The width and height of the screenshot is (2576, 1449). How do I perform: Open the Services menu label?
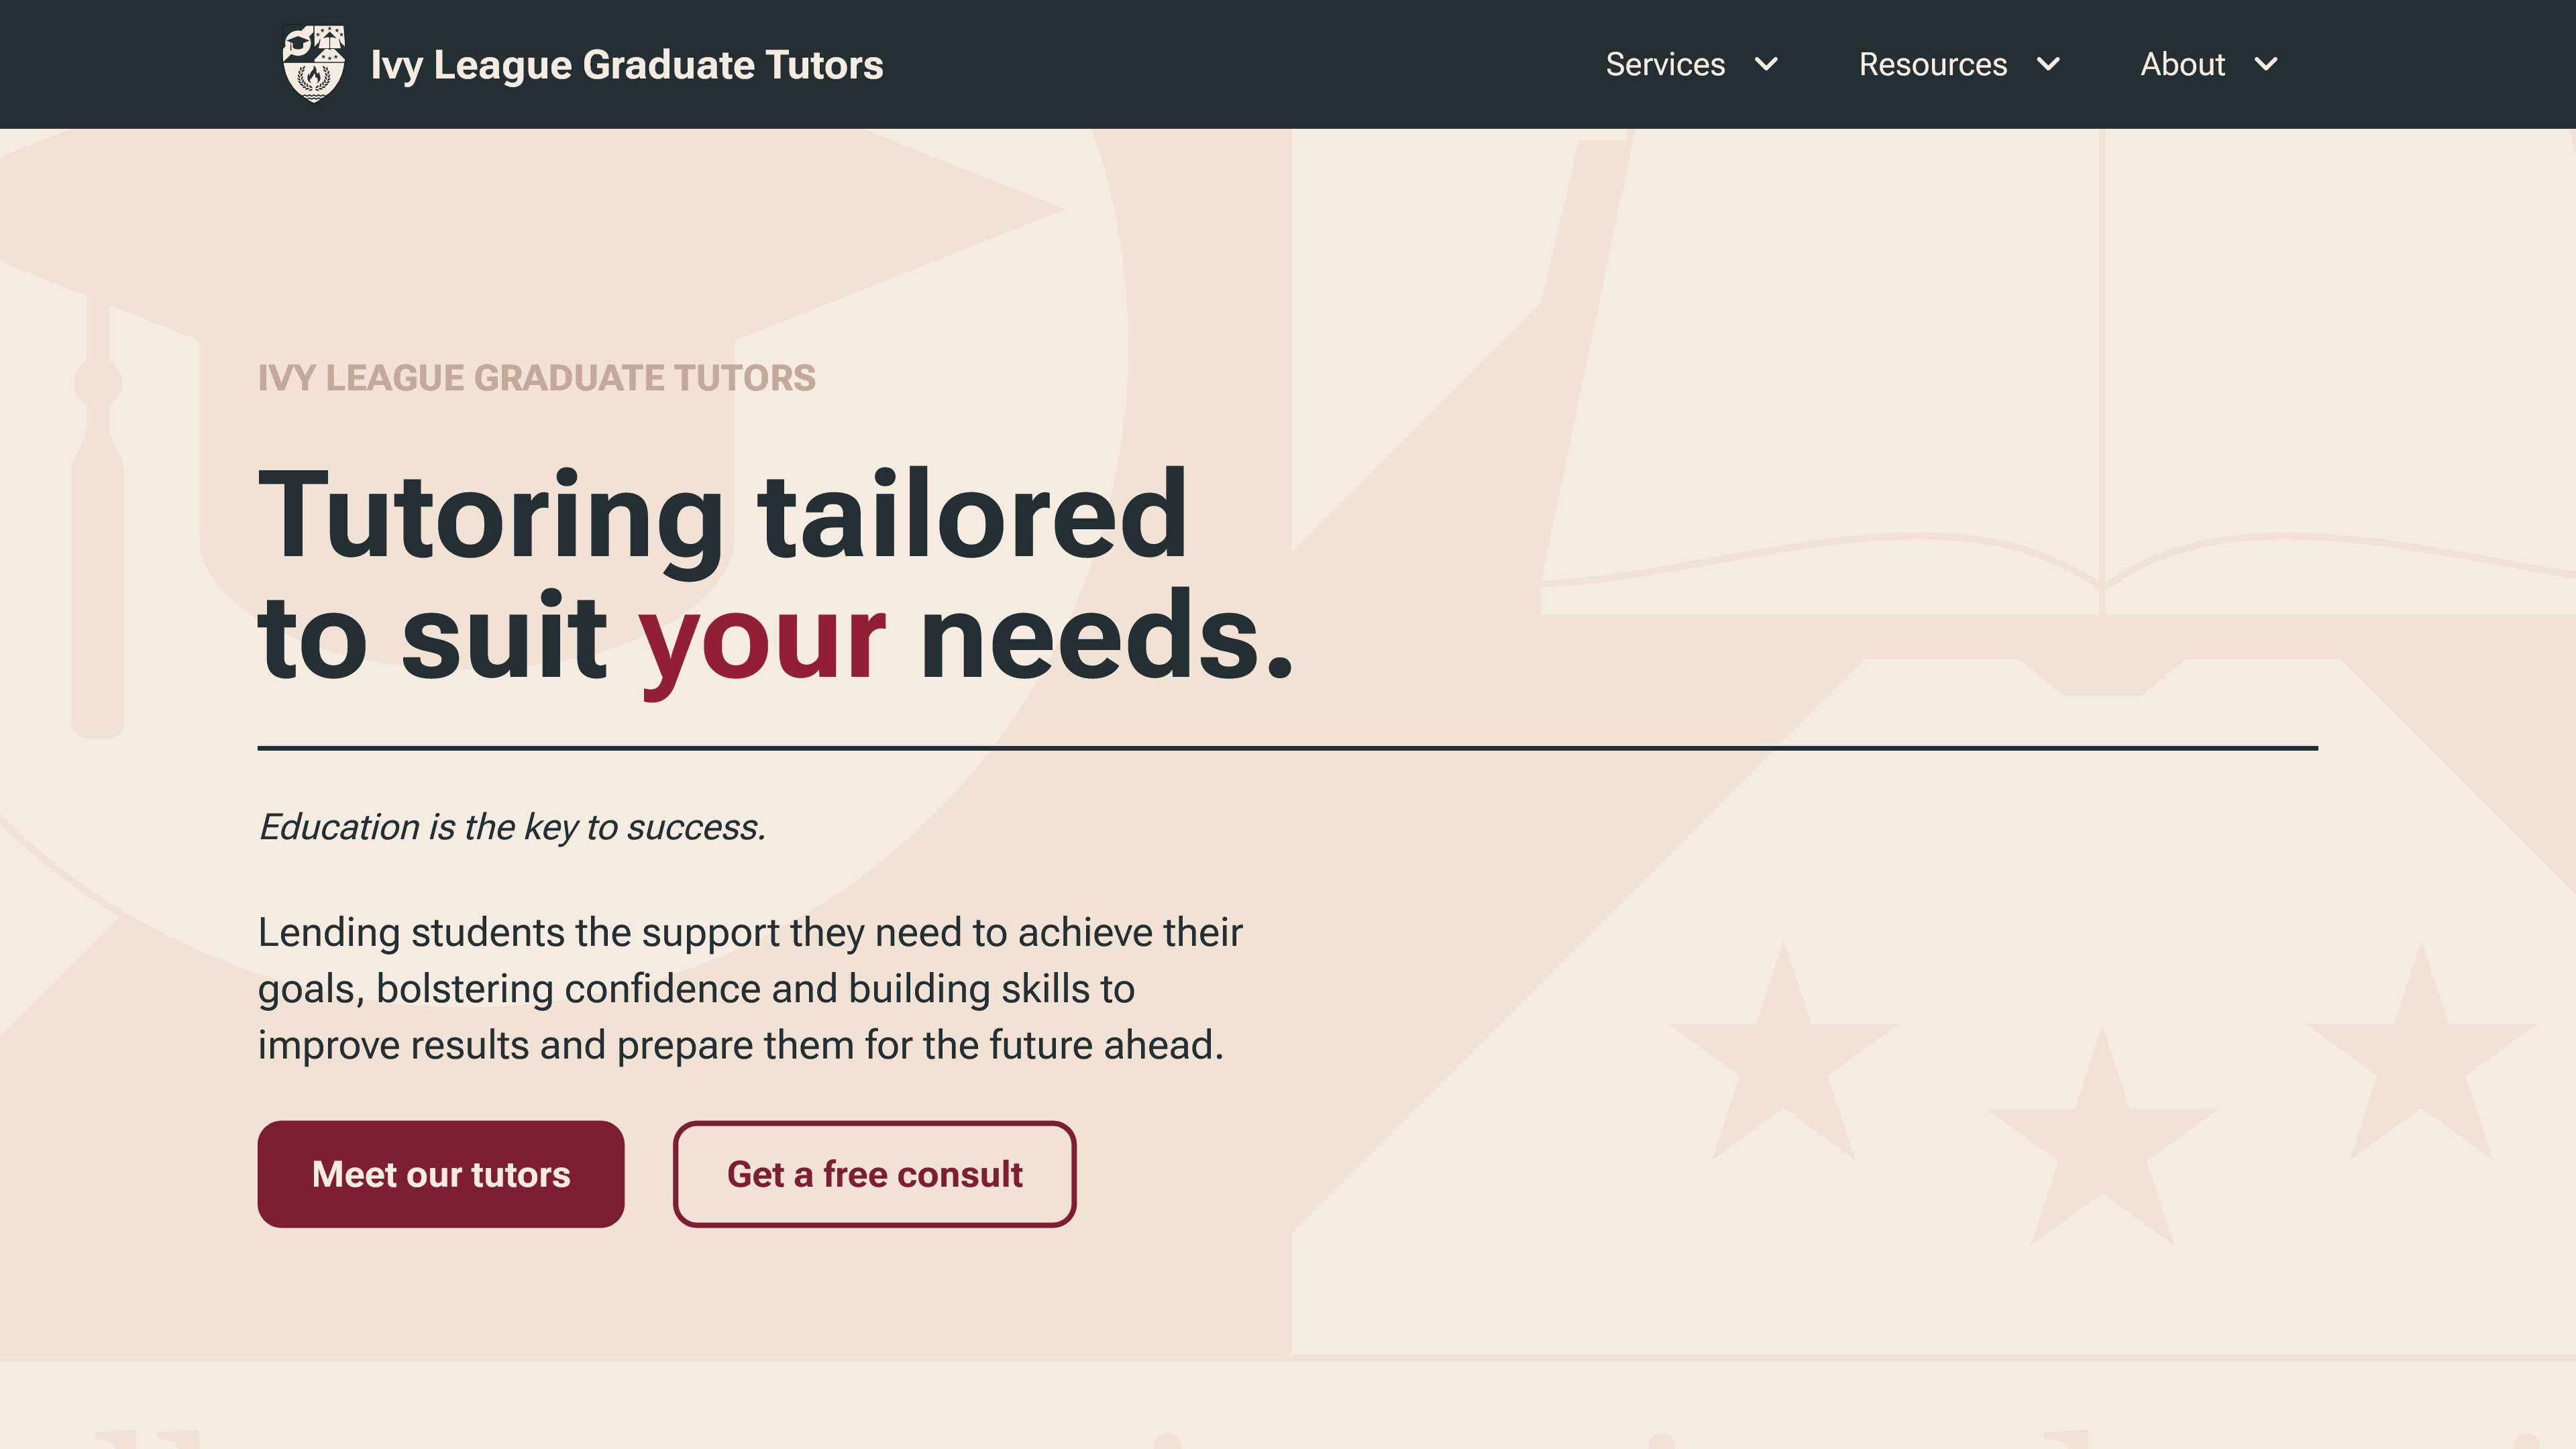pyautogui.click(x=1665, y=64)
